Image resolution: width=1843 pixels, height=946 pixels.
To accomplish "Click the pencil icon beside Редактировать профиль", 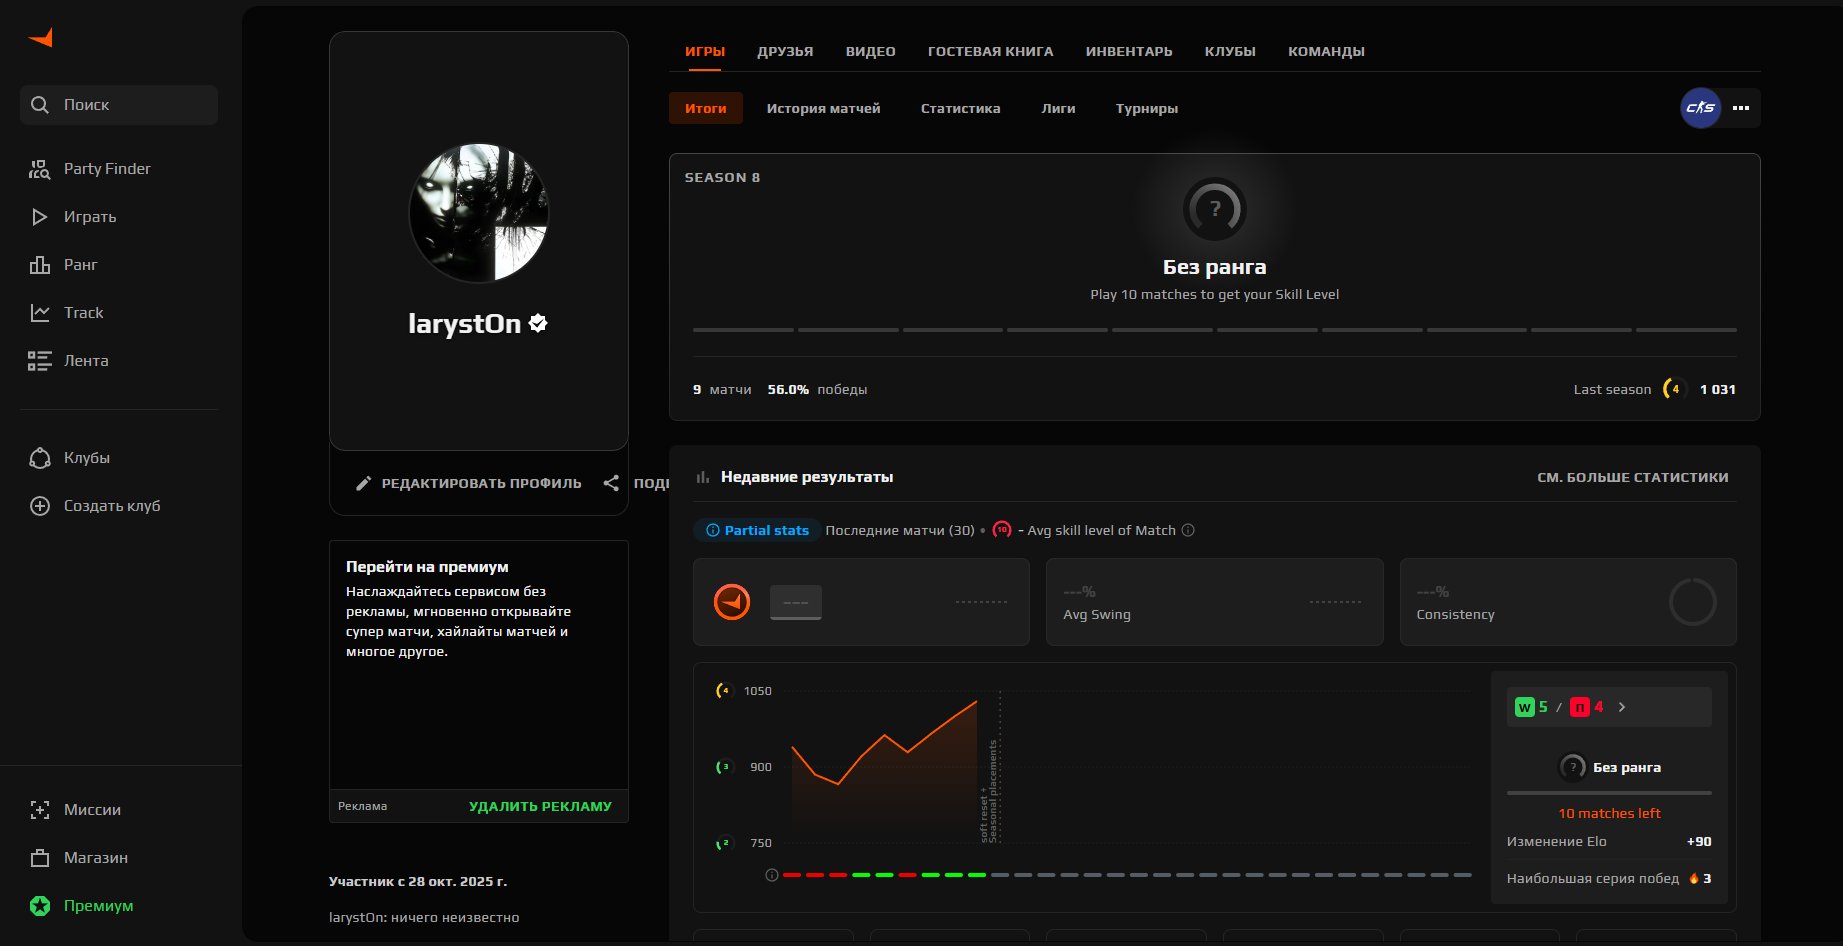I will coord(364,483).
